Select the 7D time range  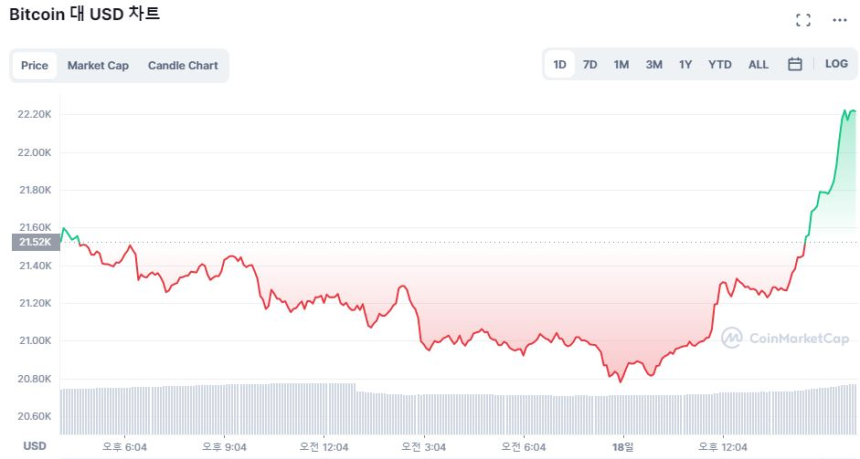coord(590,65)
